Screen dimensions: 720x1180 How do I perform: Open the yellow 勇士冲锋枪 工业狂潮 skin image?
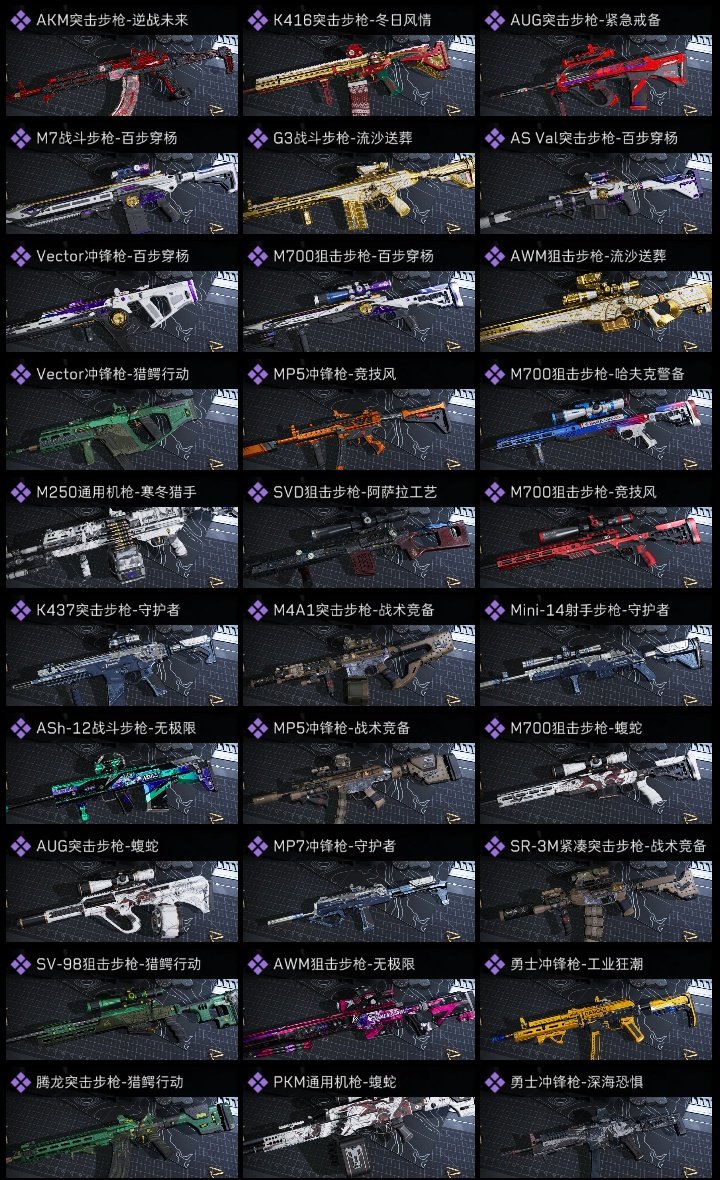[x=596, y=1019]
